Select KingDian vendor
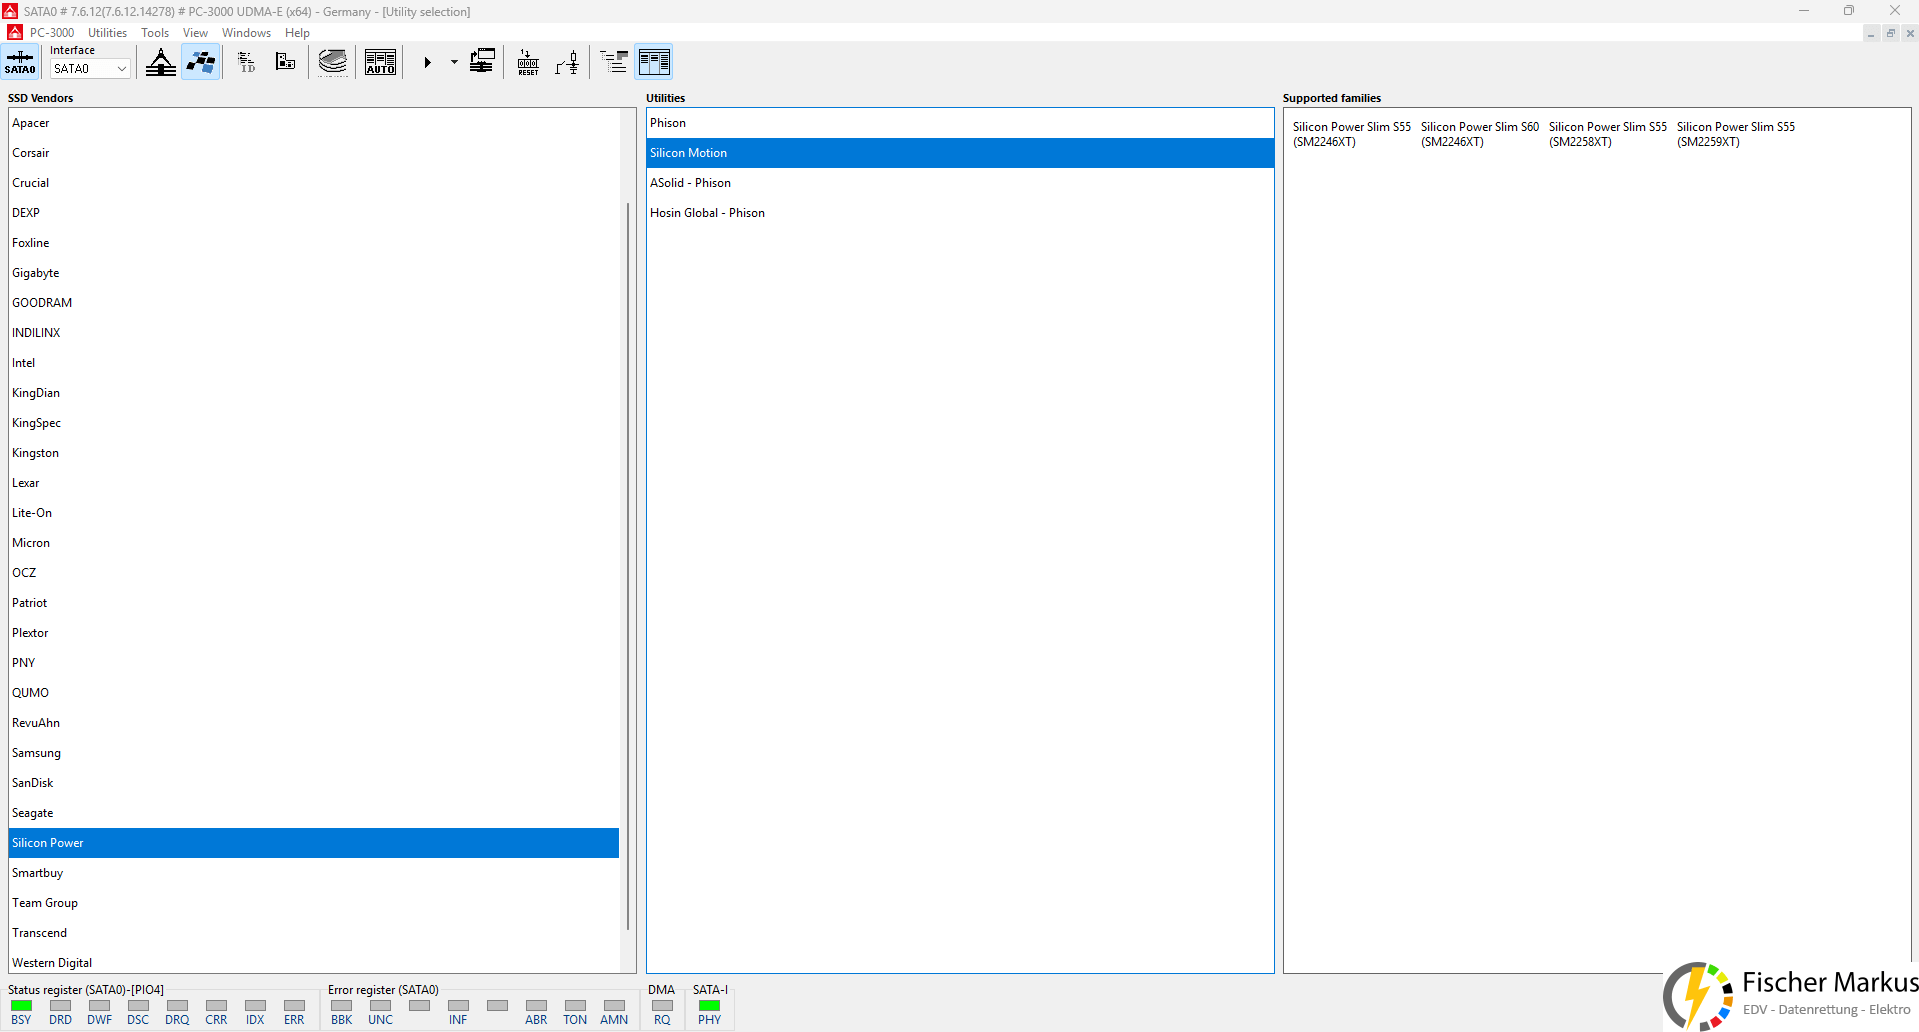Viewport: 1919px width, 1032px height. coord(314,393)
